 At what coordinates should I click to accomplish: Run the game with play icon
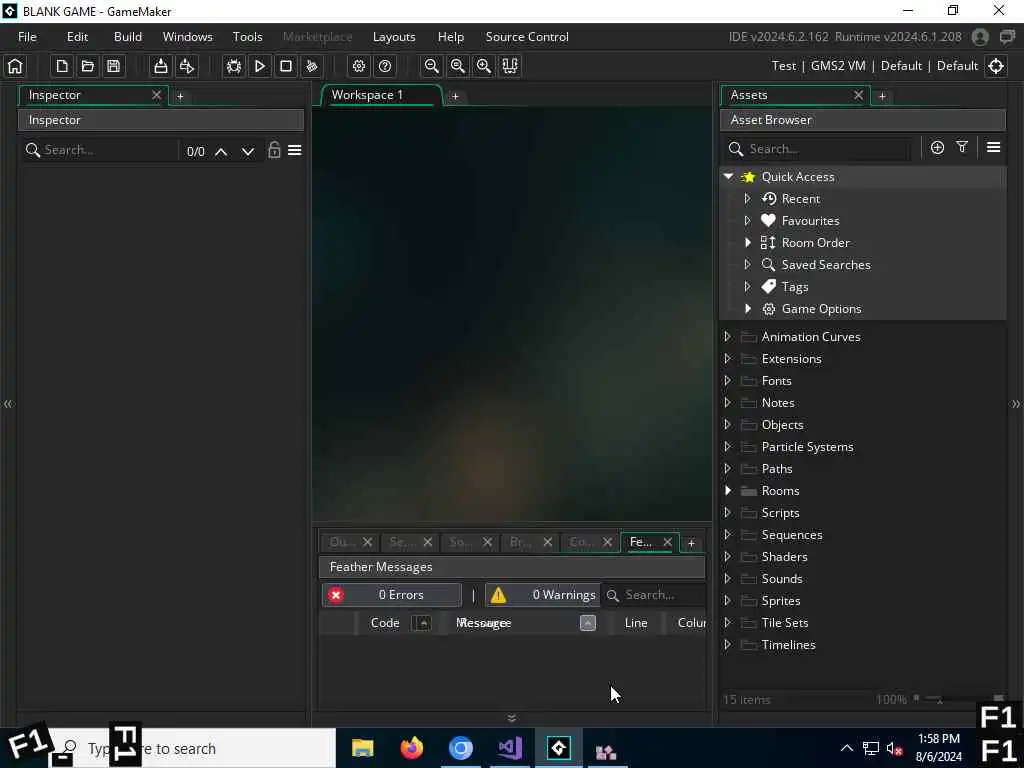pyautogui.click(x=260, y=66)
